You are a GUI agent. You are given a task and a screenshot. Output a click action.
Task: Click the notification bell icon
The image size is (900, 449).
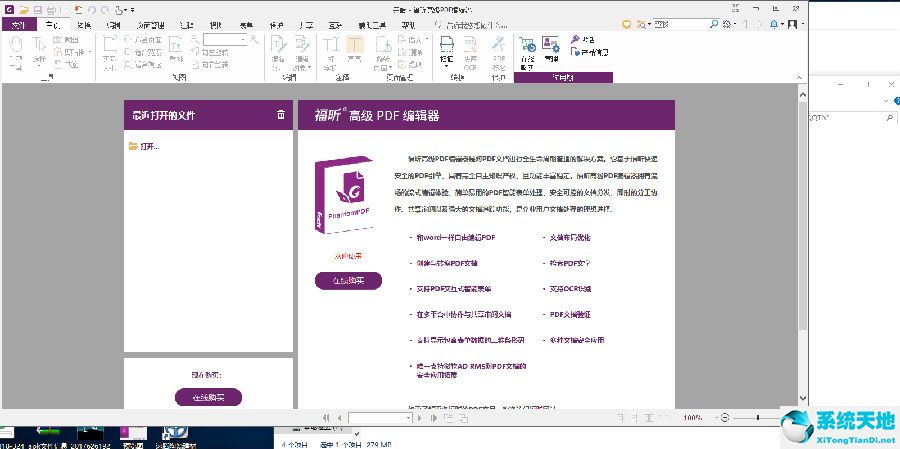[774, 24]
